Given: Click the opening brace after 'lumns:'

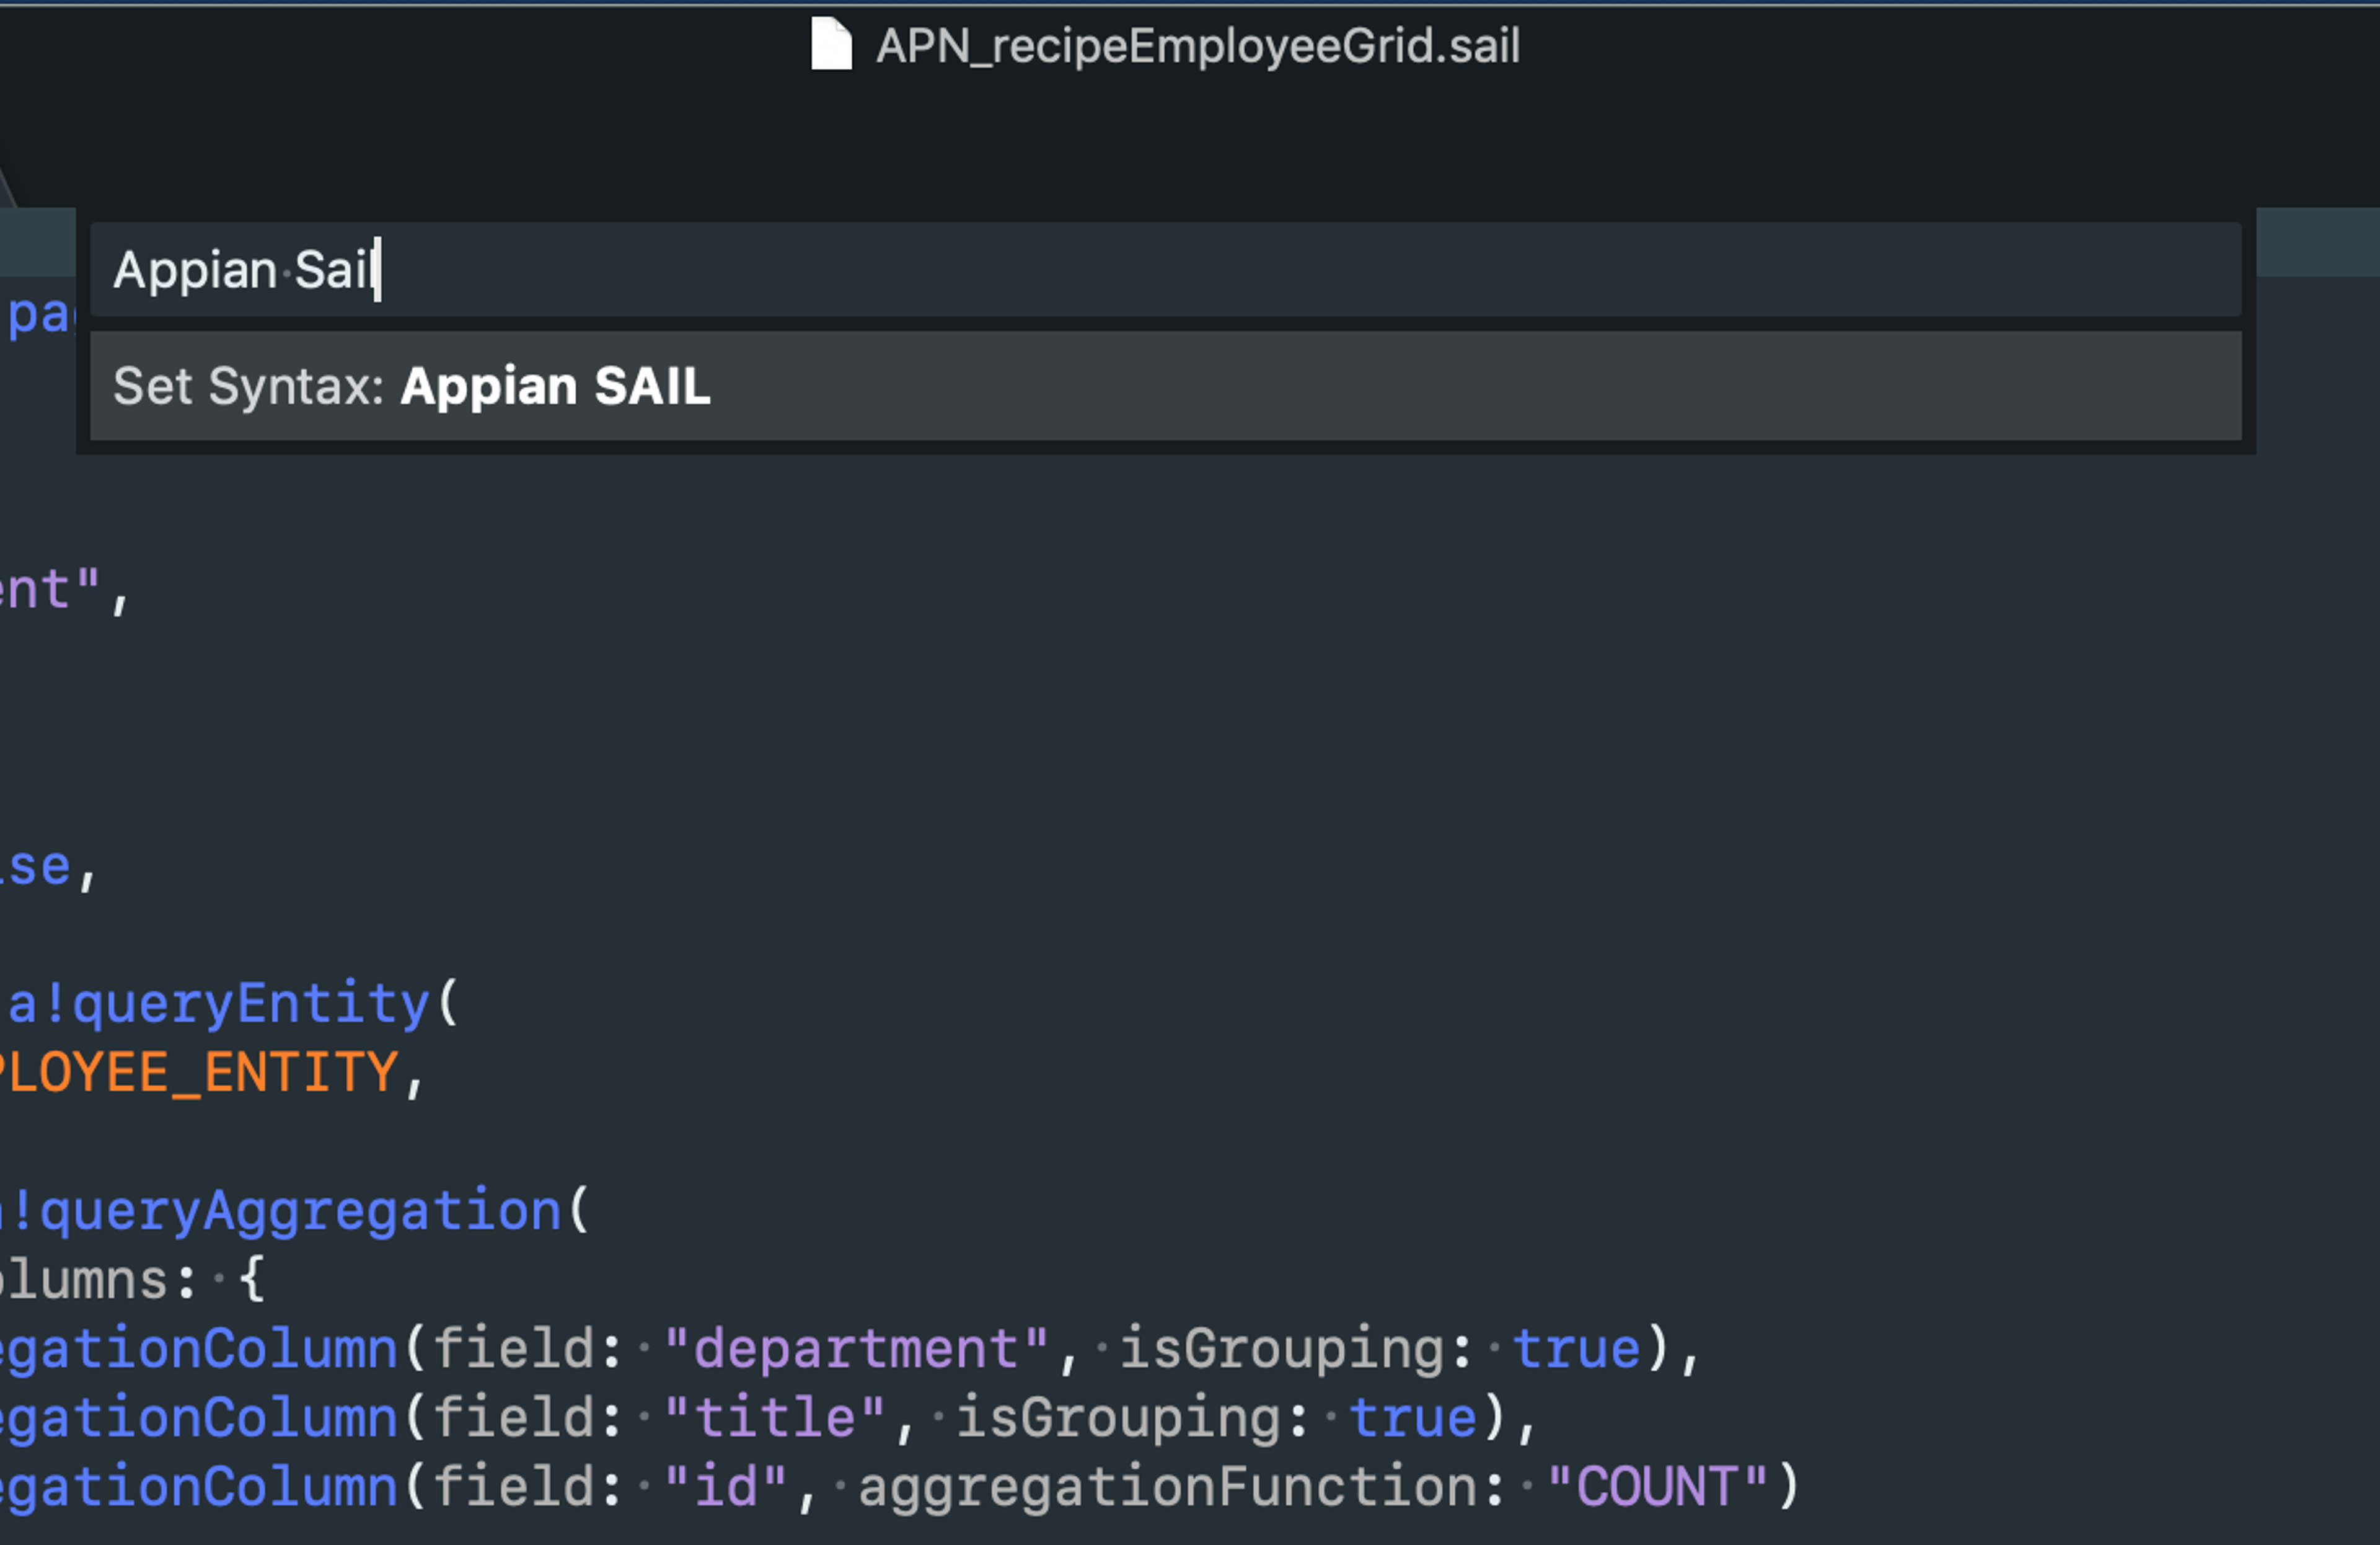Looking at the screenshot, I should [x=253, y=1280].
